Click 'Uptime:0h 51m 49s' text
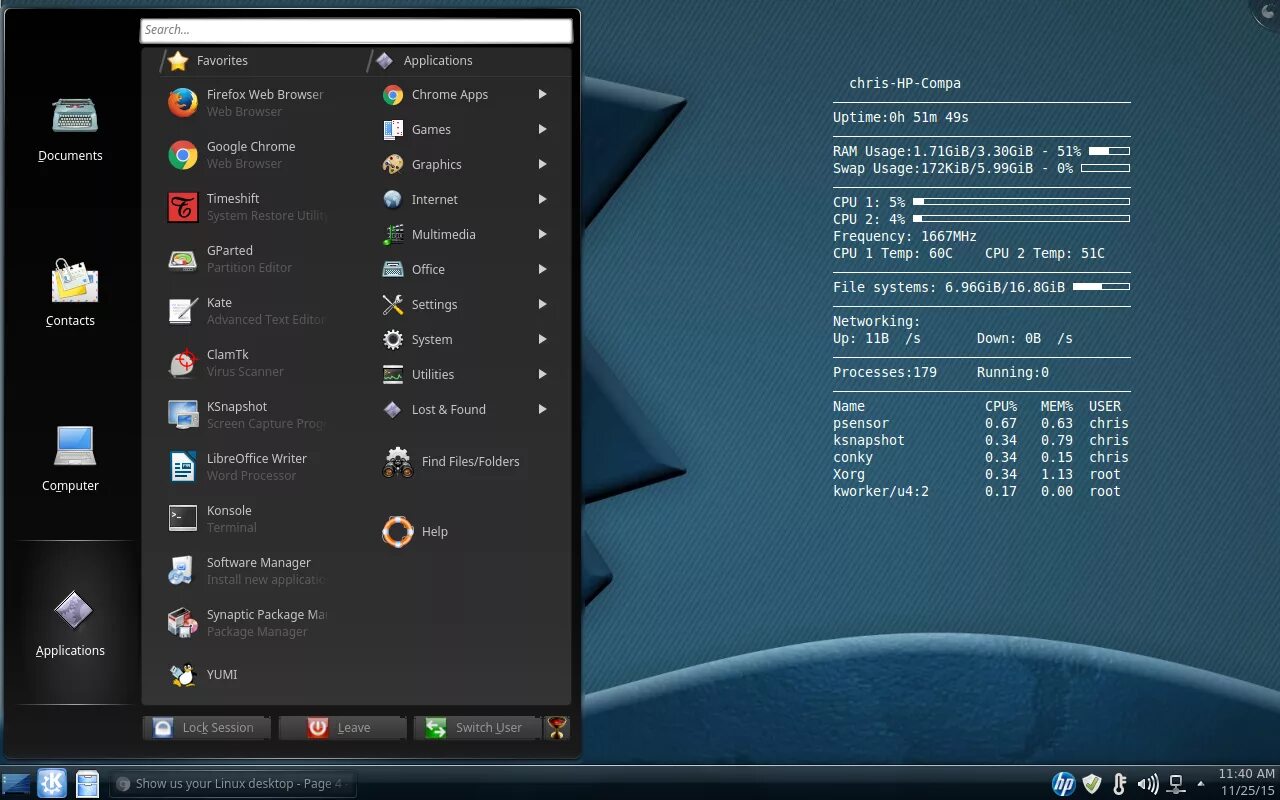Screen dimensions: 1280x800 tap(901, 117)
